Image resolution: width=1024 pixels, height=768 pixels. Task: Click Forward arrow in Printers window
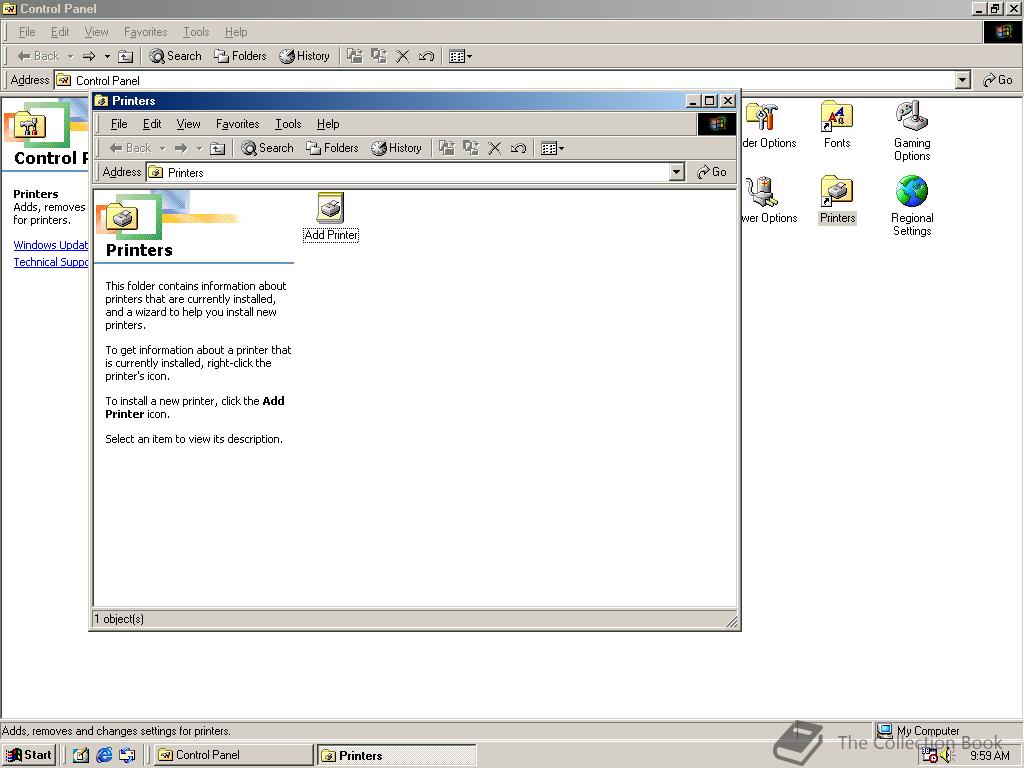coord(182,148)
